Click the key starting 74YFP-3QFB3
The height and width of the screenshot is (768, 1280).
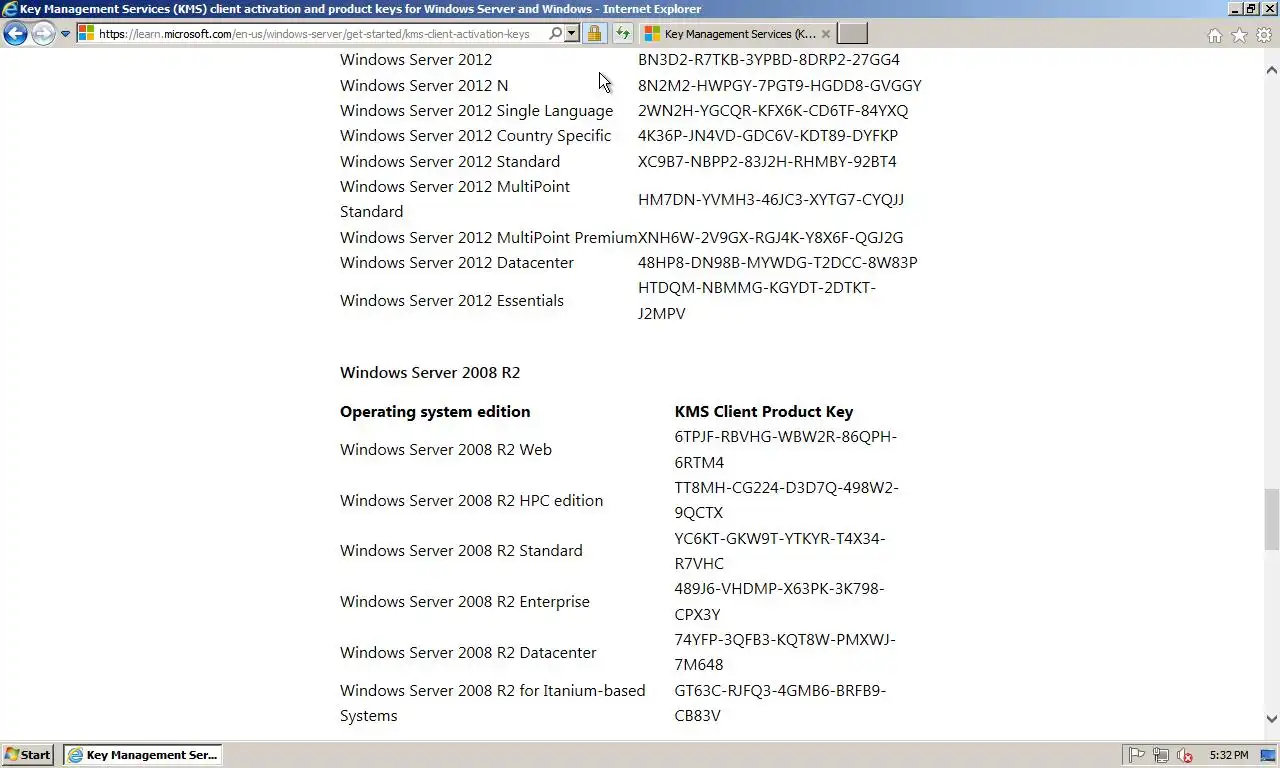click(786, 653)
